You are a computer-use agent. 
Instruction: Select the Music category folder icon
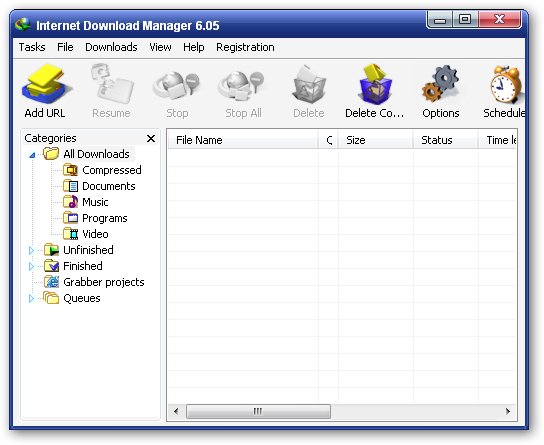[71, 202]
